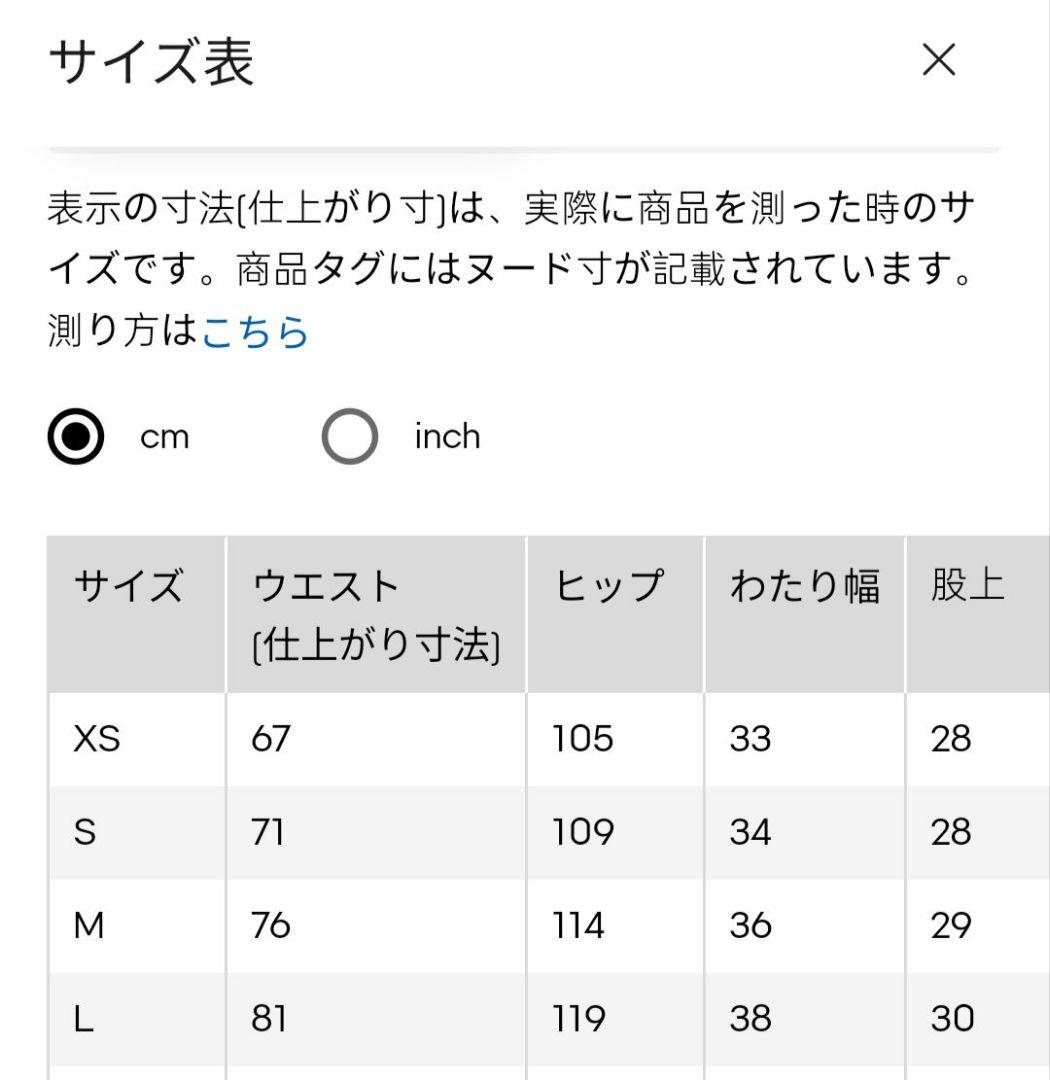
Task: Select the L size row label
Action: (x=83, y=1019)
